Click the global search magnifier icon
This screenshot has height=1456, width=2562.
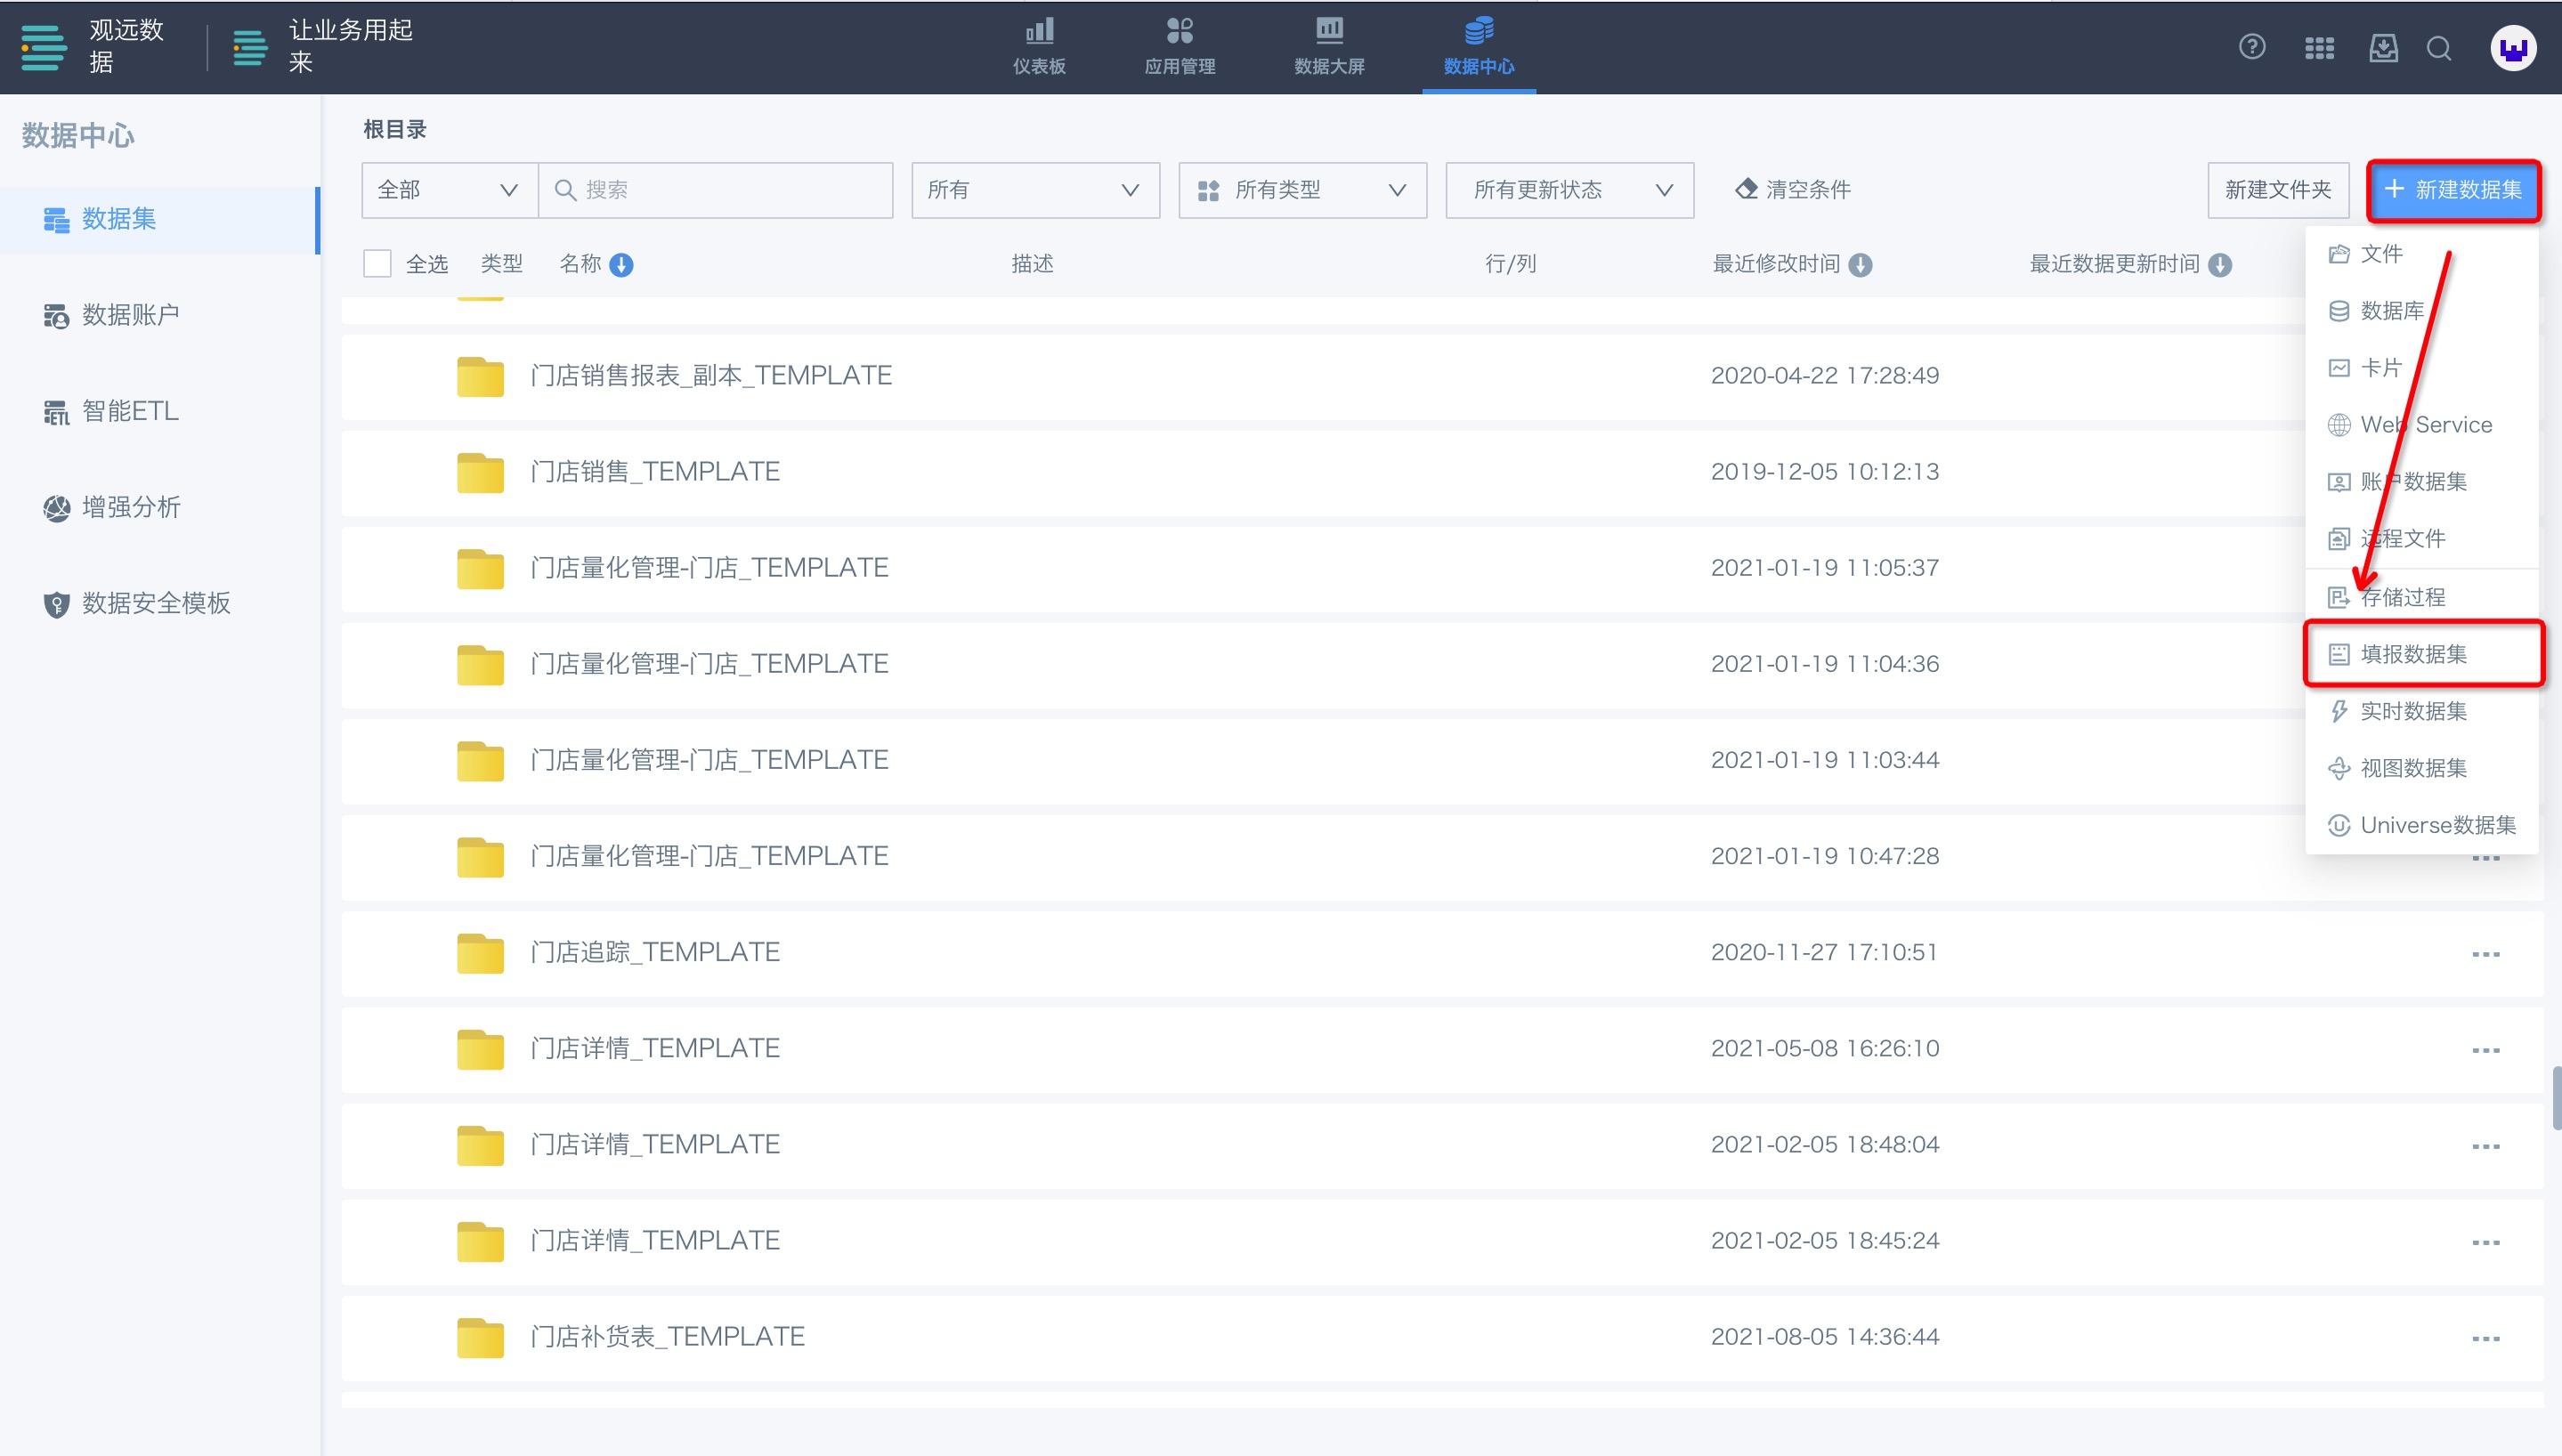coord(2439,47)
